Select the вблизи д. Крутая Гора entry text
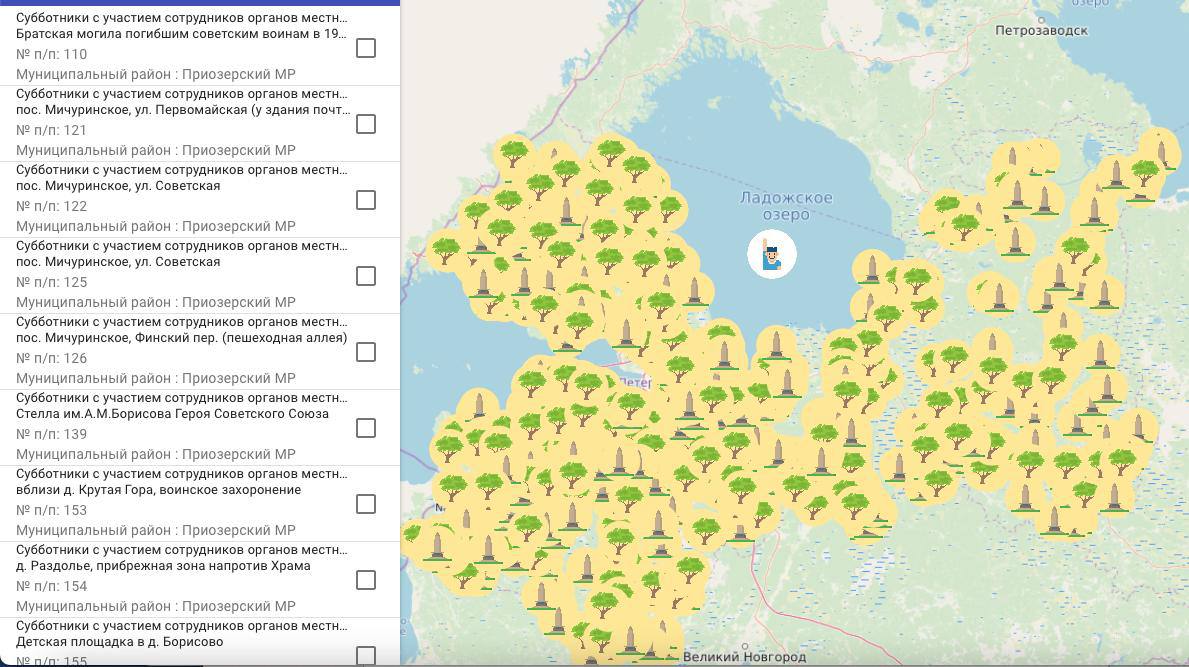Image resolution: width=1189 pixels, height=667 pixels. pos(158,490)
